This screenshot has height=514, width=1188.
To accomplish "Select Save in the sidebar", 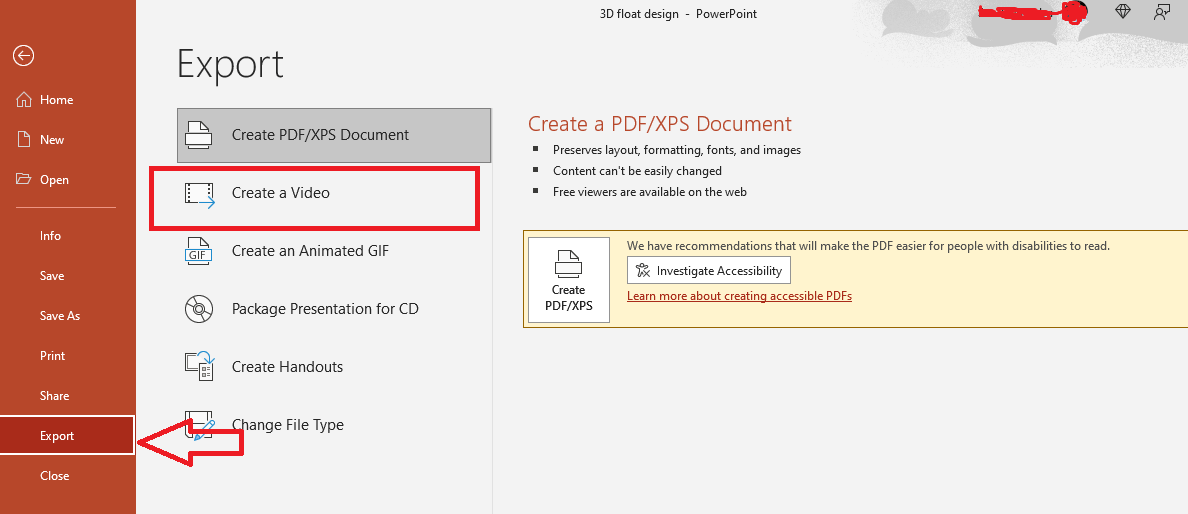I will click(68, 276).
